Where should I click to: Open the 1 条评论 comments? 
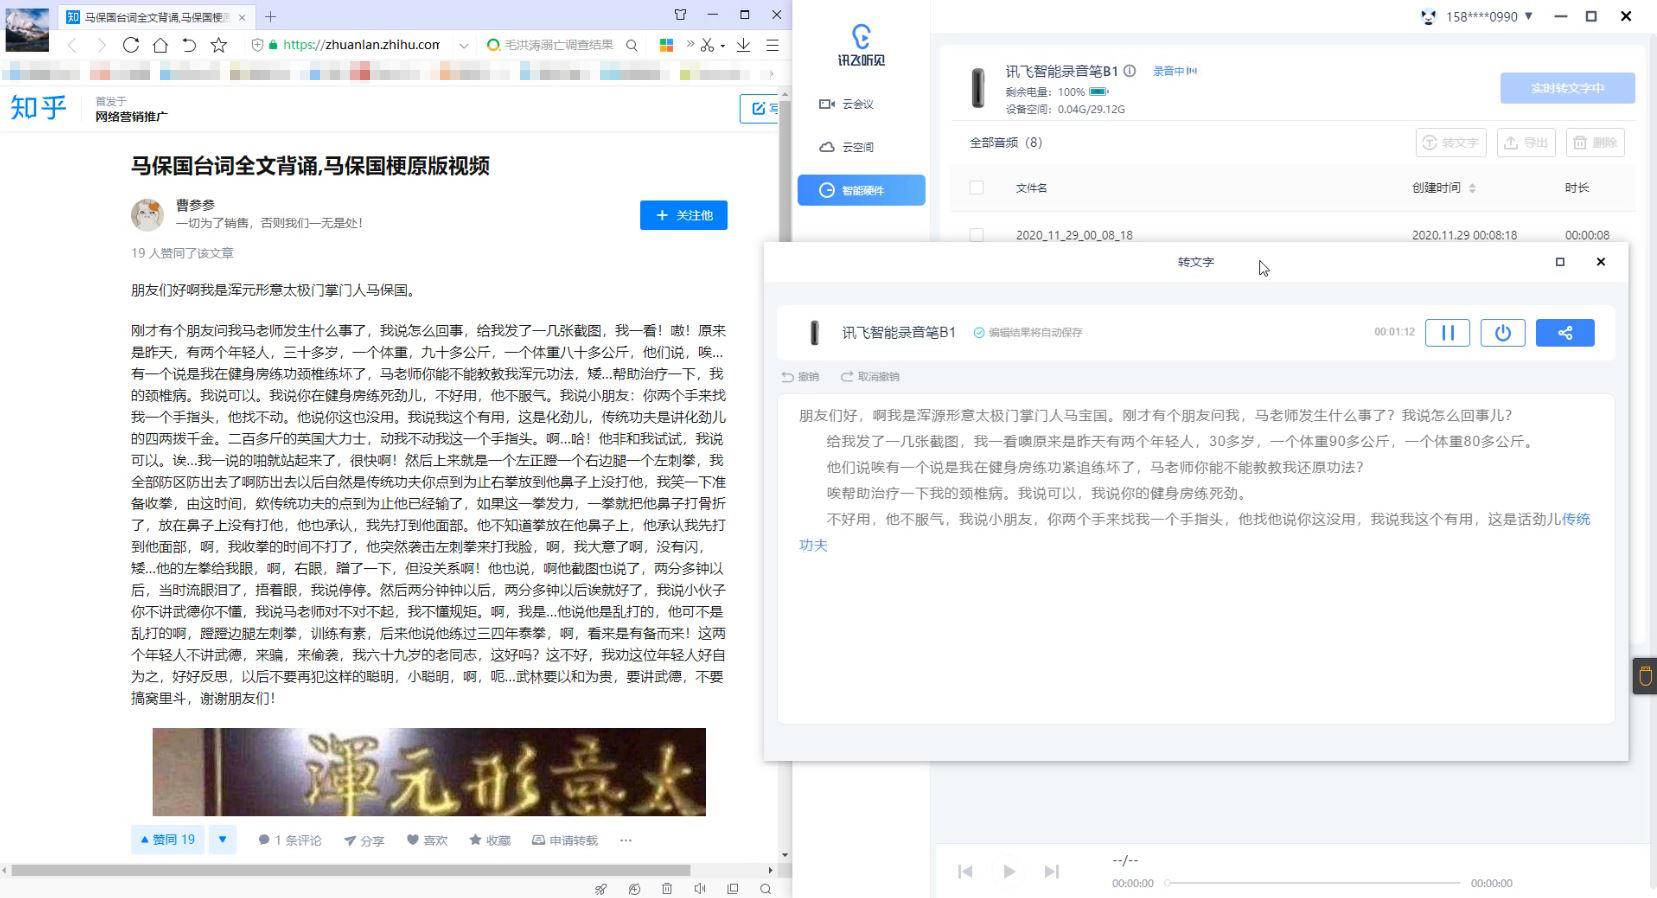point(290,840)
